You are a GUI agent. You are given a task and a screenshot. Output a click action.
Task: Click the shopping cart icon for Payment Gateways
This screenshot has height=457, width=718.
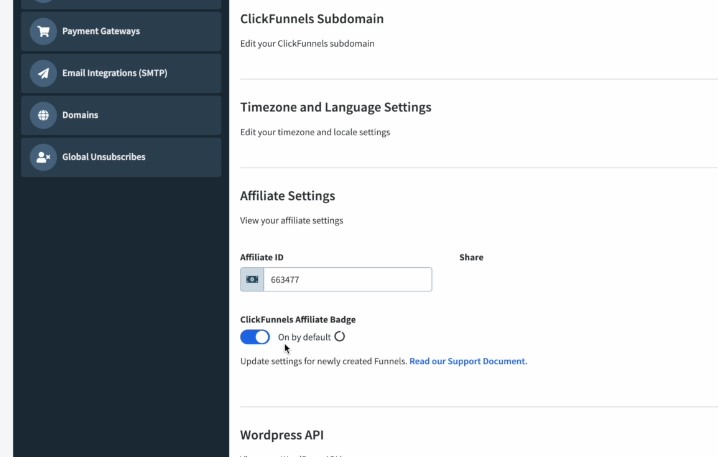44,31
